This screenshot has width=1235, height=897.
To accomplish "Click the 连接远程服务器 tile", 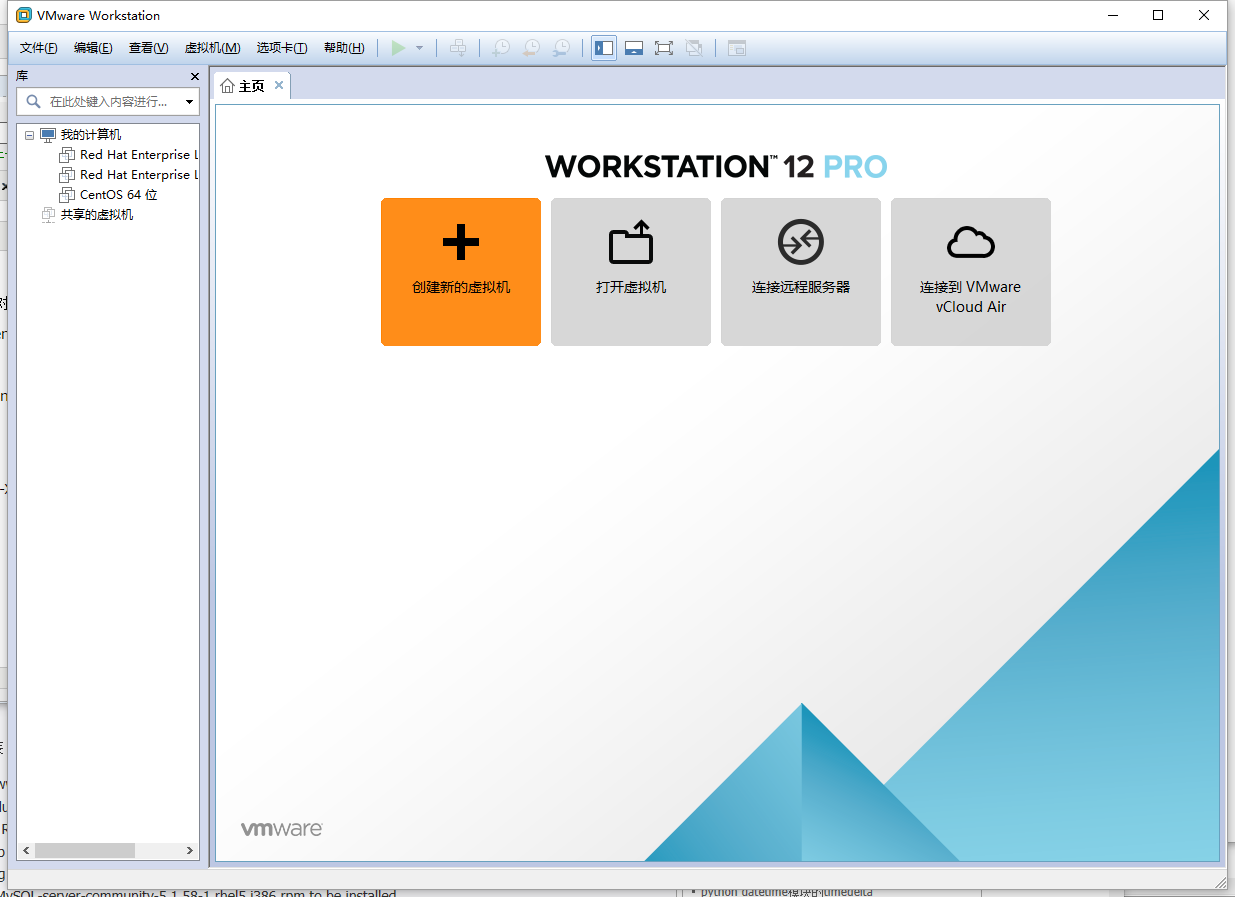I will coord(801,272).
